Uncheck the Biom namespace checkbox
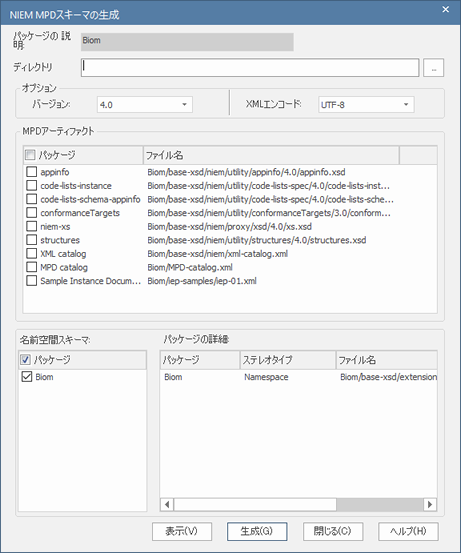 point(26,377)
